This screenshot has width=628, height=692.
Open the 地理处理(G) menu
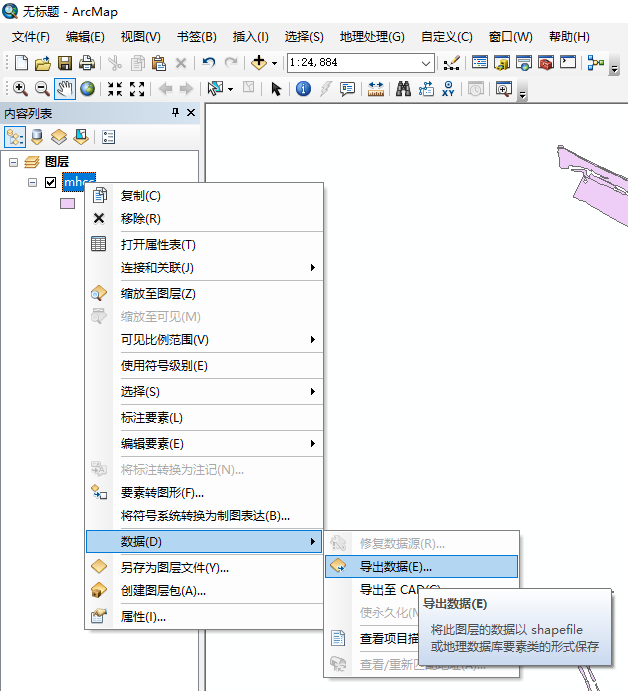click(372, 37)
